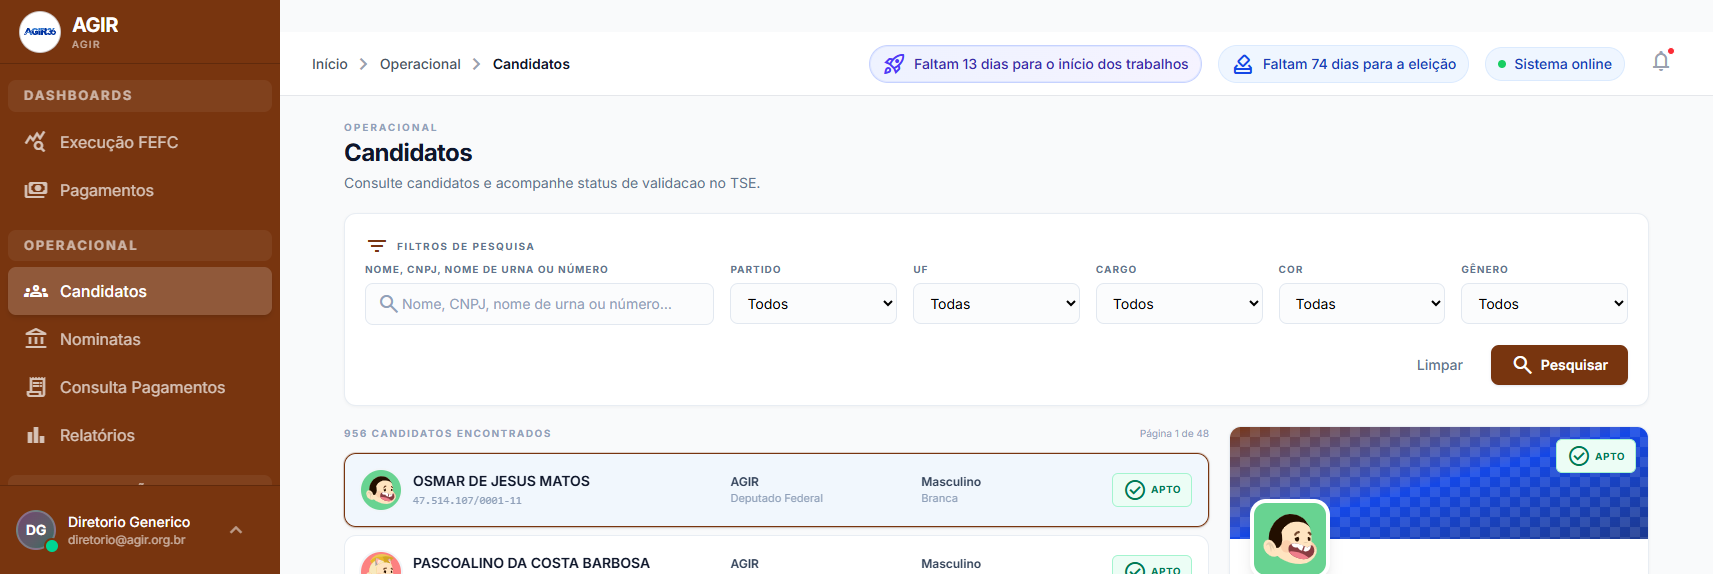
Task: Open notifications bell
Action: point(1661,62)
